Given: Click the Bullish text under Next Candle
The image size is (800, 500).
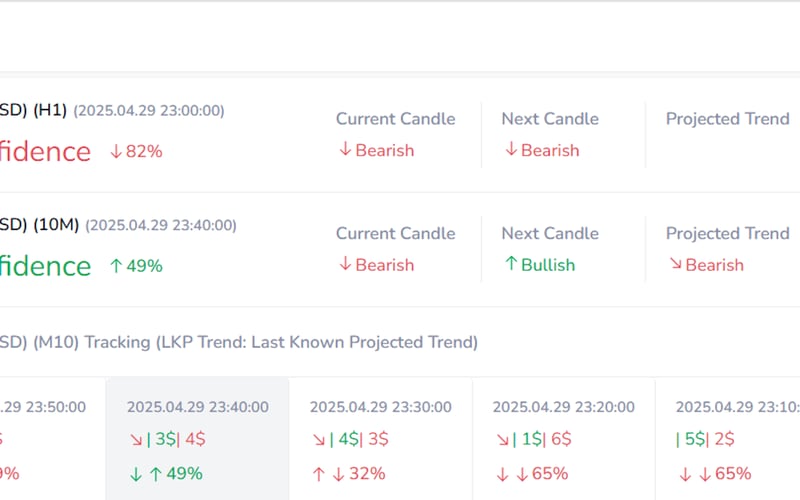Looking at the screenshot, I should pyautogui.click(x=548, y=265).
